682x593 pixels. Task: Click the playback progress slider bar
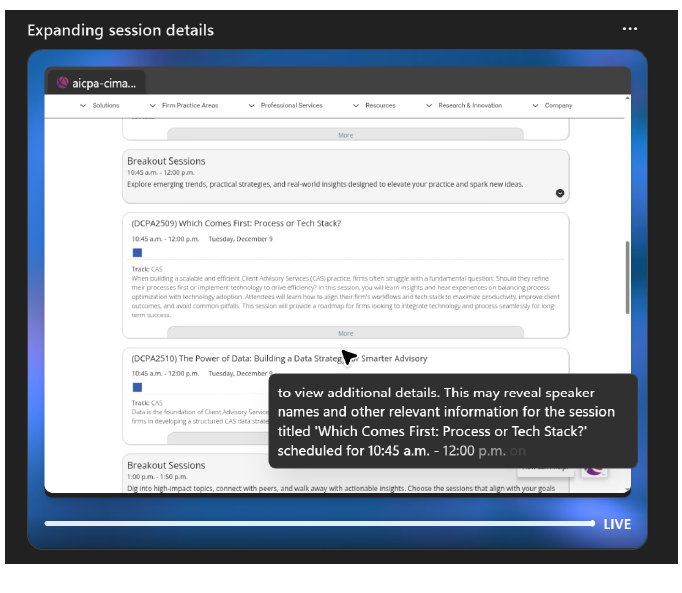click(318, 523)
